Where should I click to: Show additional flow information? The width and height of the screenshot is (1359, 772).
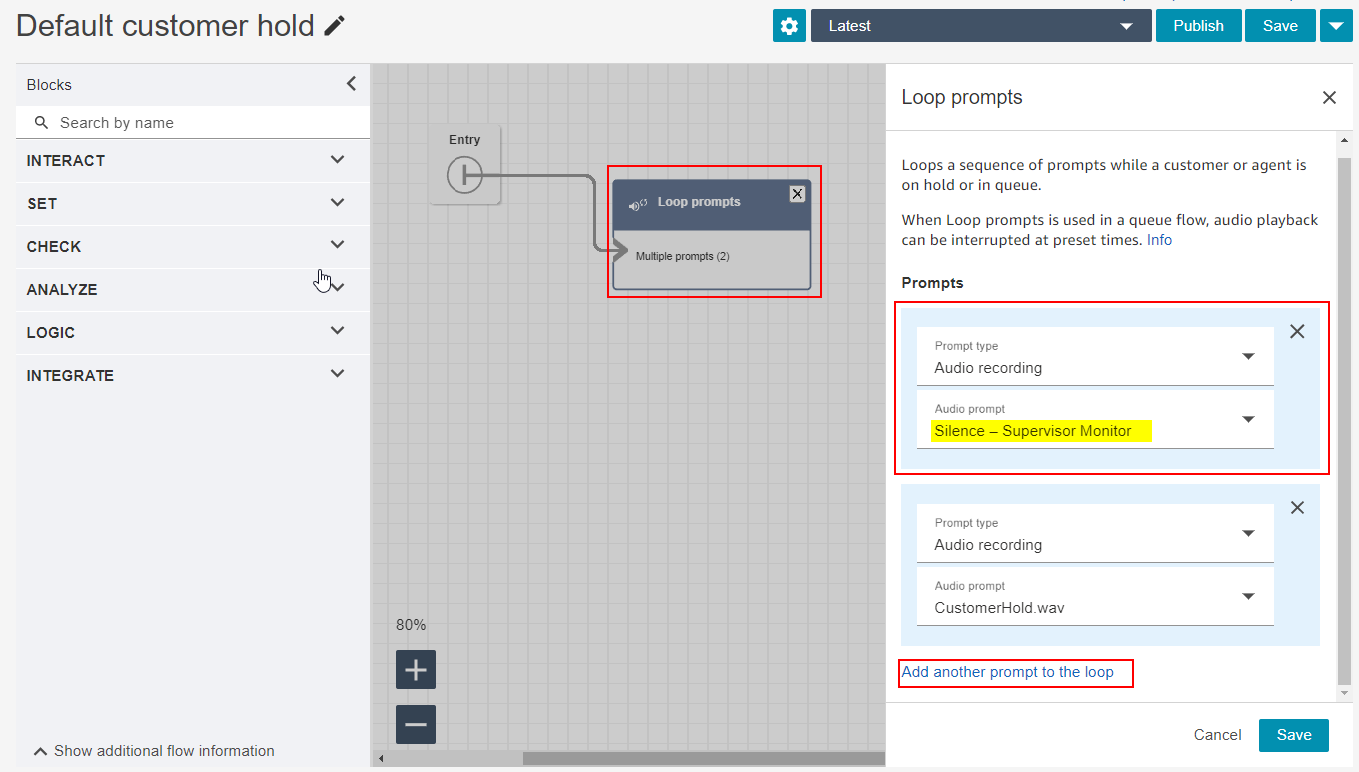[154, 750]
